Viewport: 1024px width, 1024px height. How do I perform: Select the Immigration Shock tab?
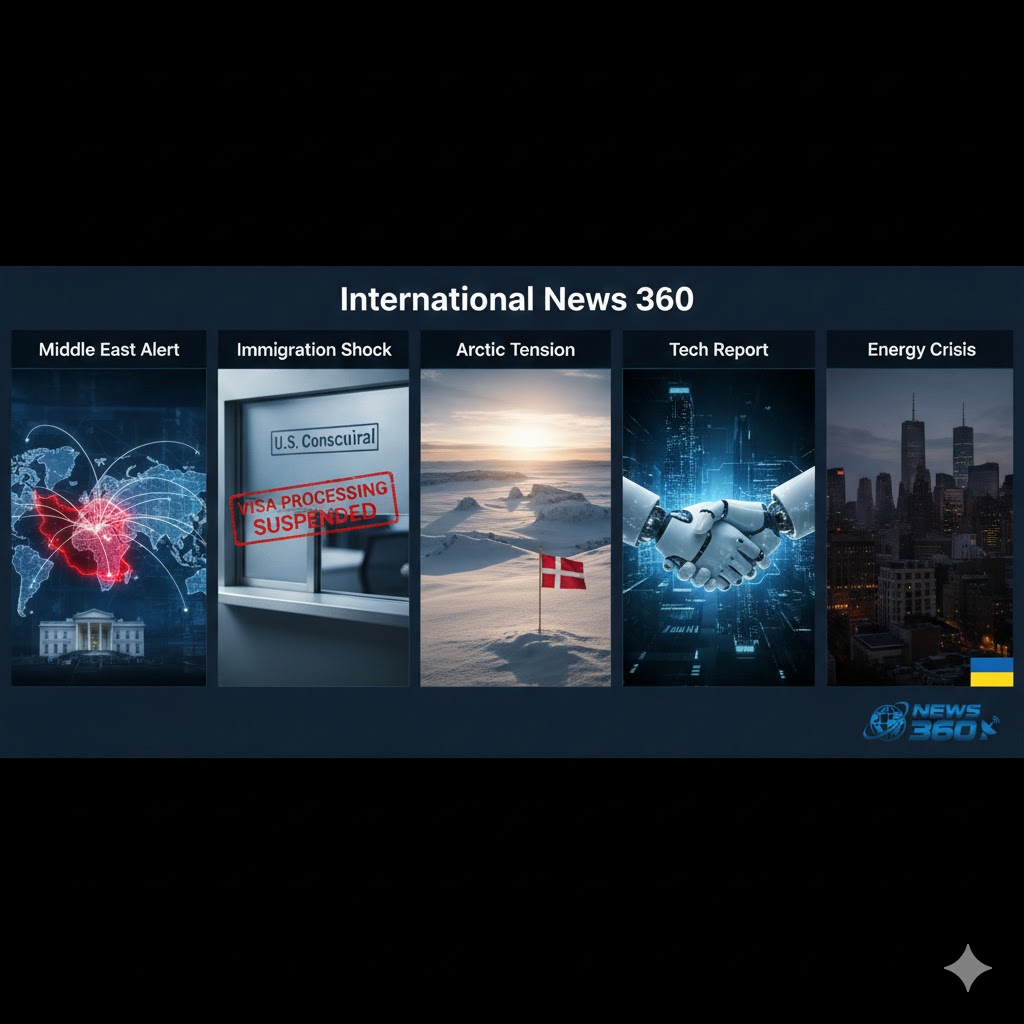314,350
